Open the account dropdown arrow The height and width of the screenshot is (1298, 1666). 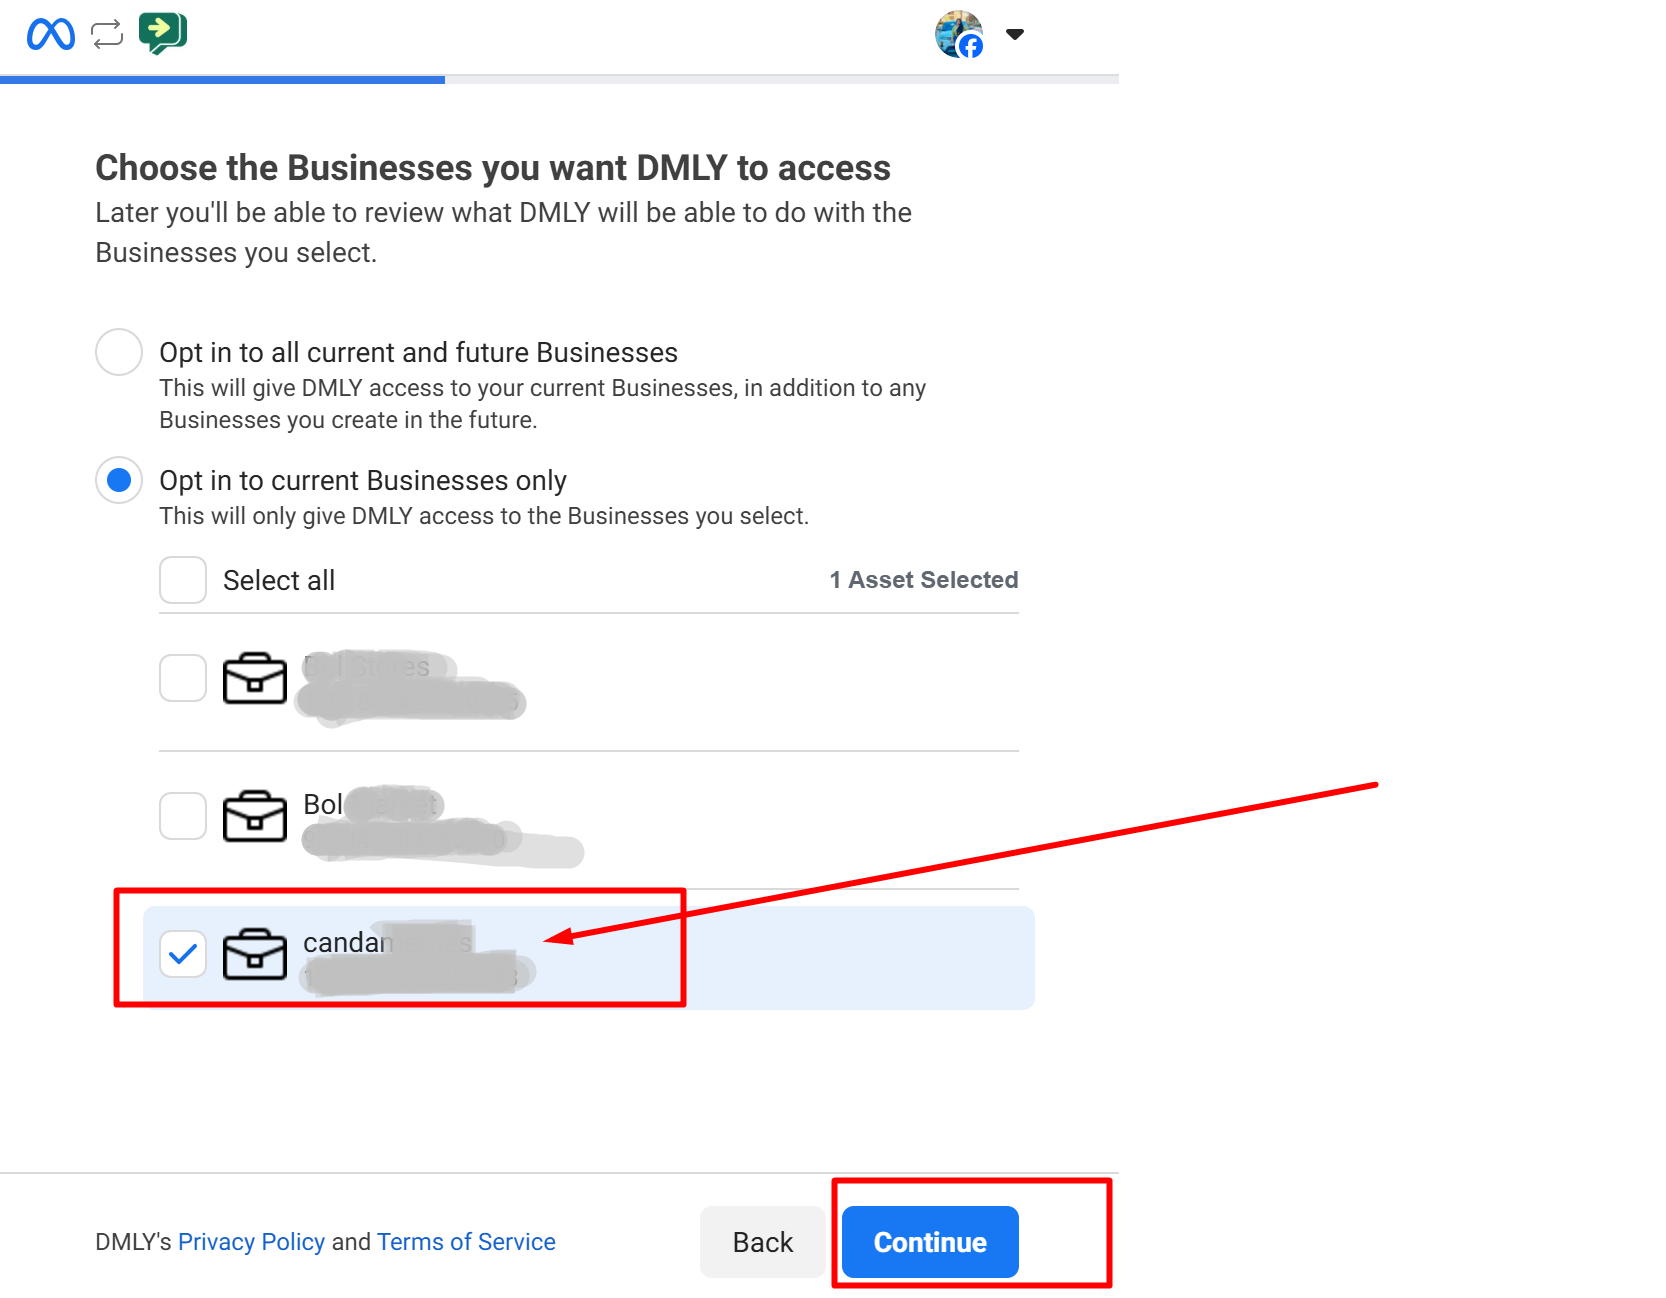click(1014, 34)
